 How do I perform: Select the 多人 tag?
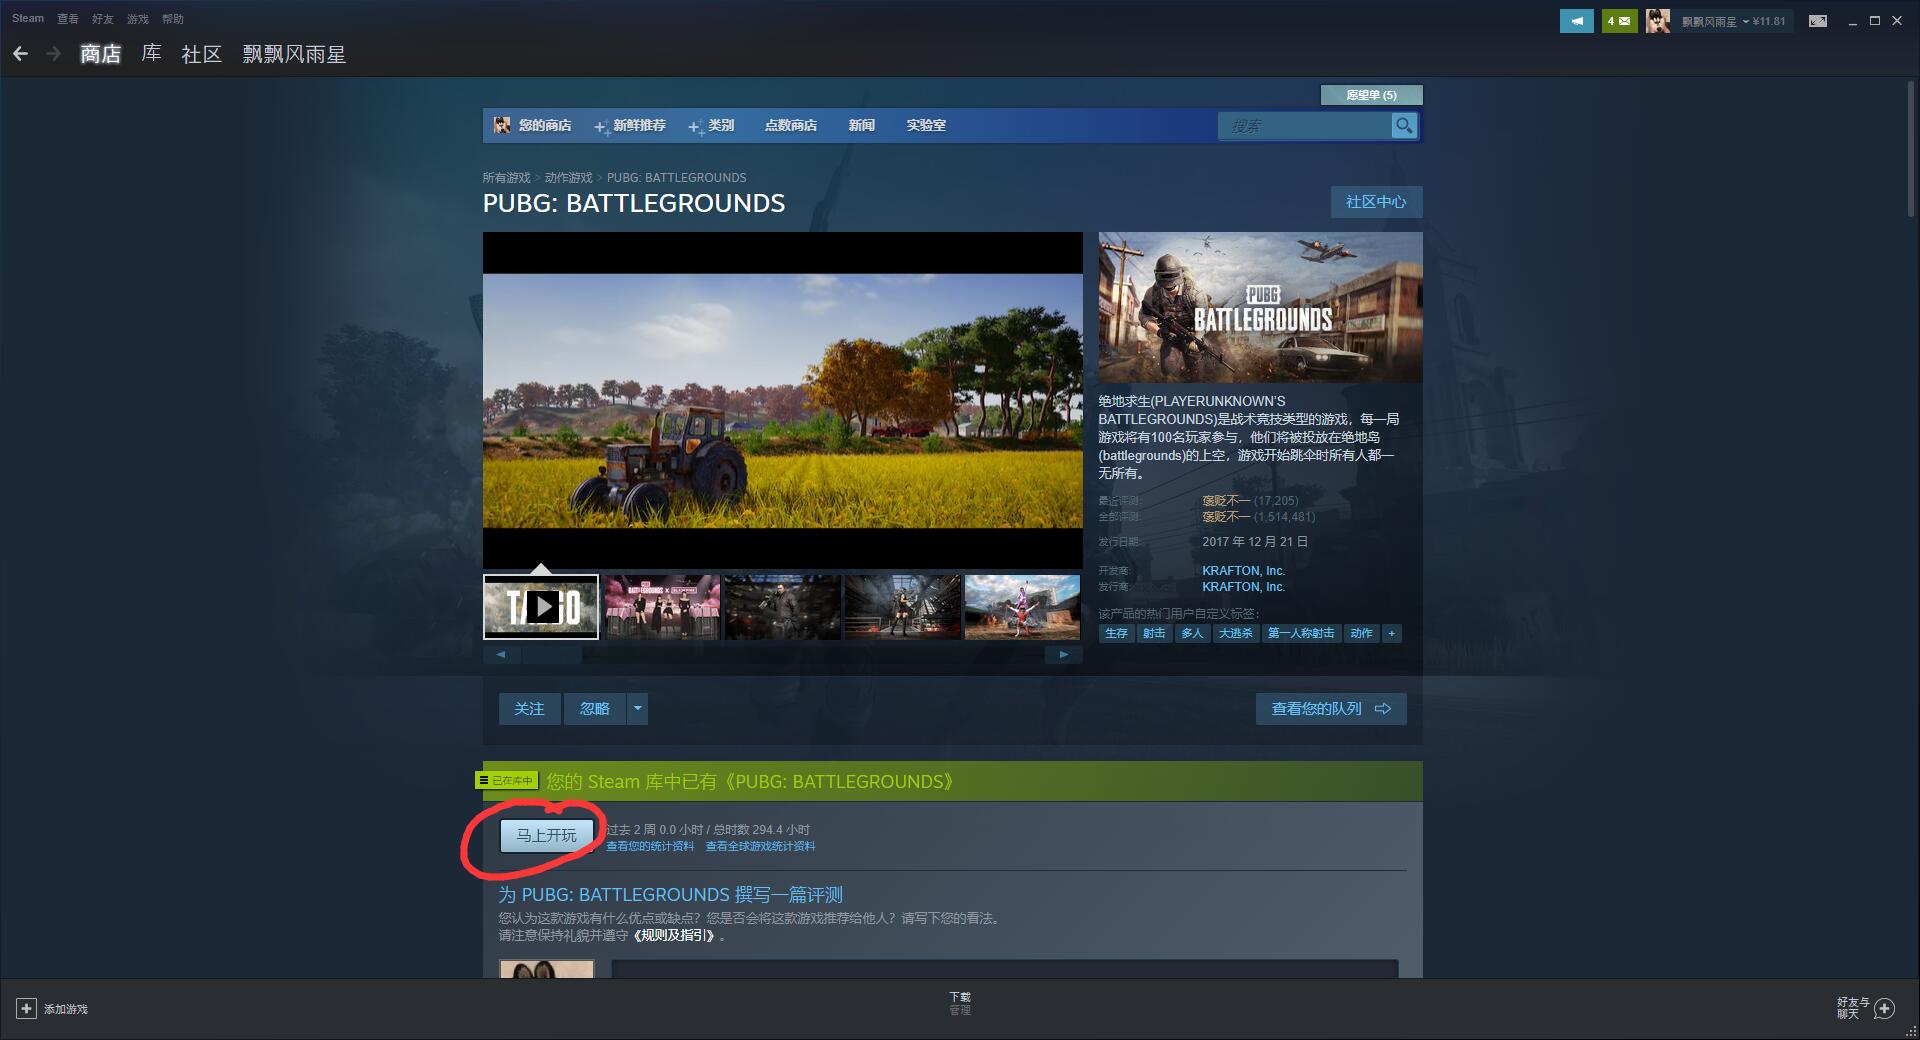pyautogui.click(x=1192, y=633)
